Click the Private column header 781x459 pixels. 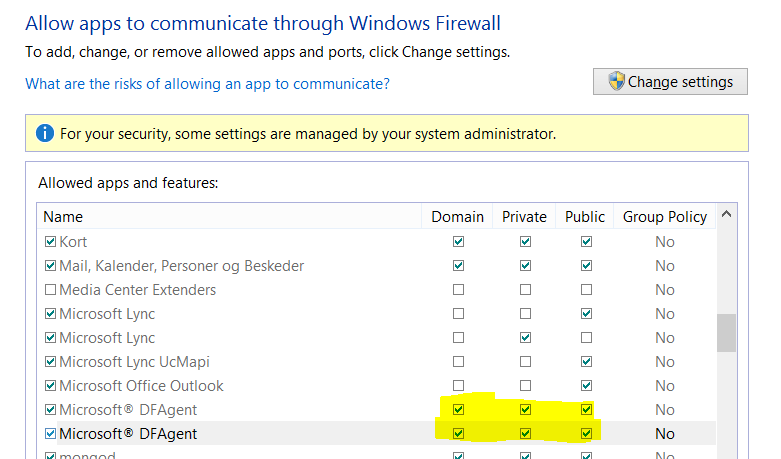(524, 216)
